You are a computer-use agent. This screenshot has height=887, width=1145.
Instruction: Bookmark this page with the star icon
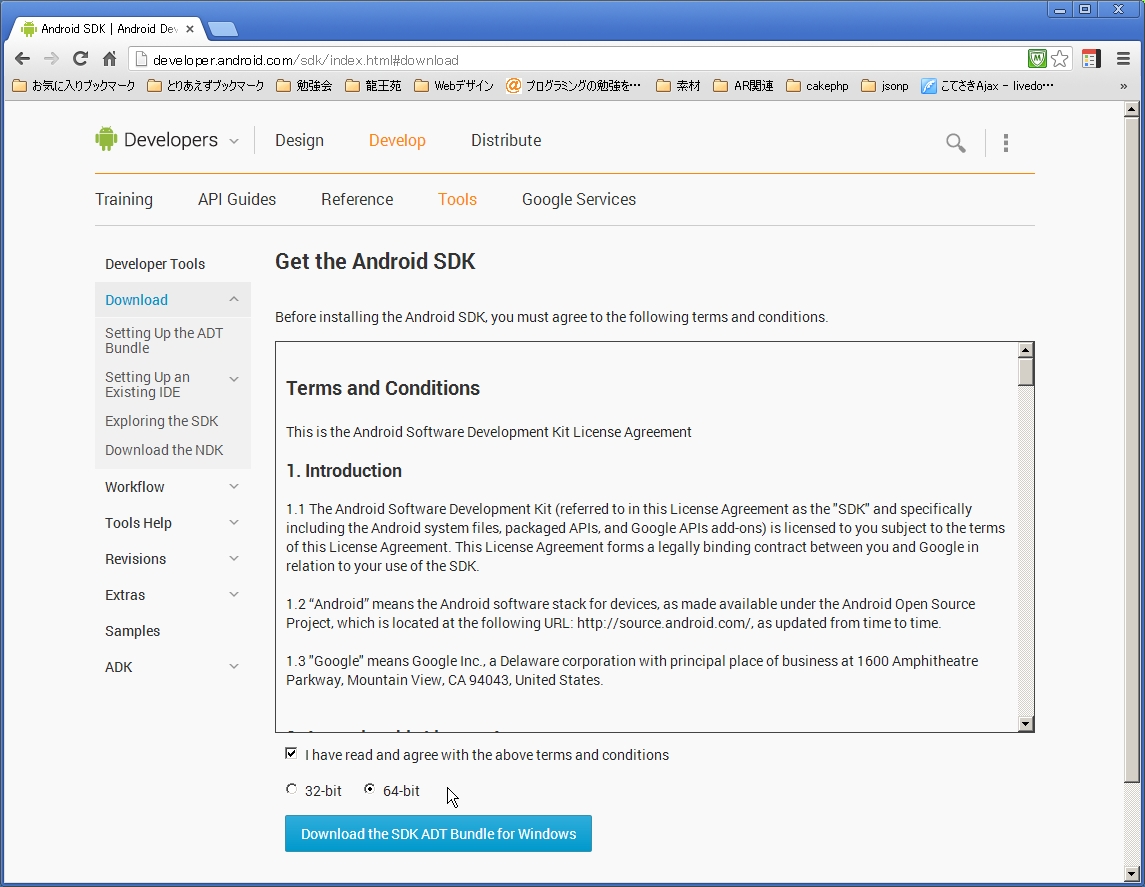tap(1060, 59)
